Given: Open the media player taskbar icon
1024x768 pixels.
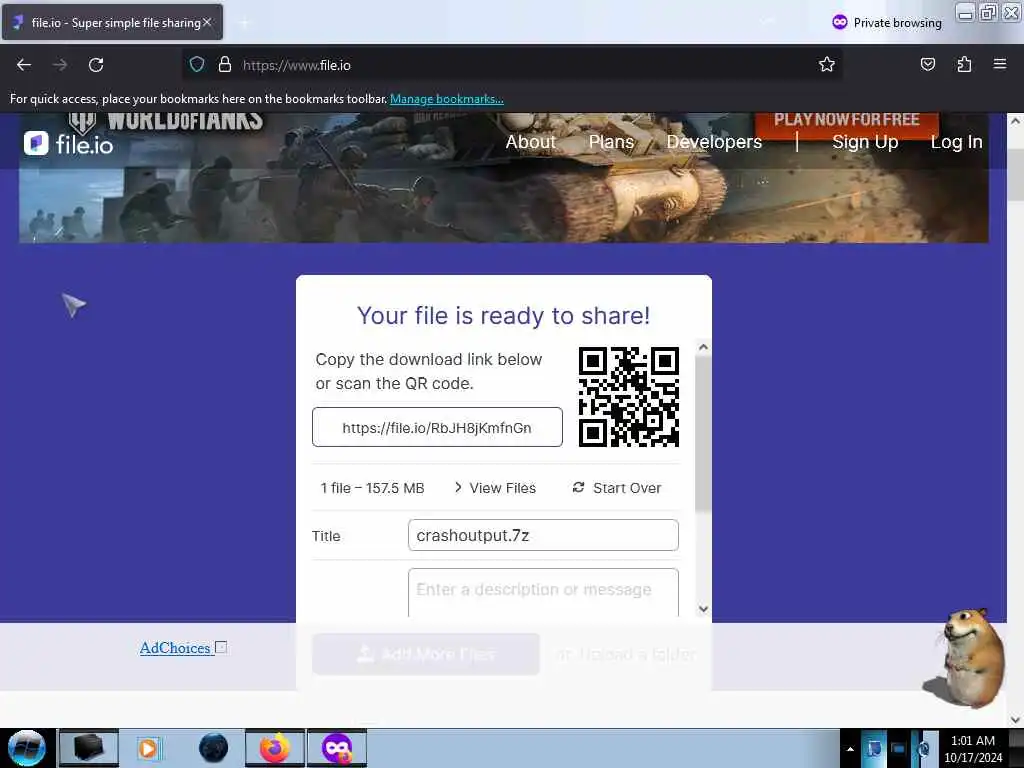Looking at the screenshot, I should coord(148,748).
